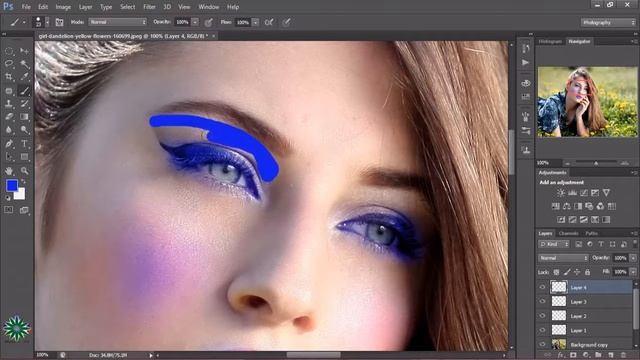640x360 pixels.
Task: Toggle lock all padlock
Action: tap(587, 272)
